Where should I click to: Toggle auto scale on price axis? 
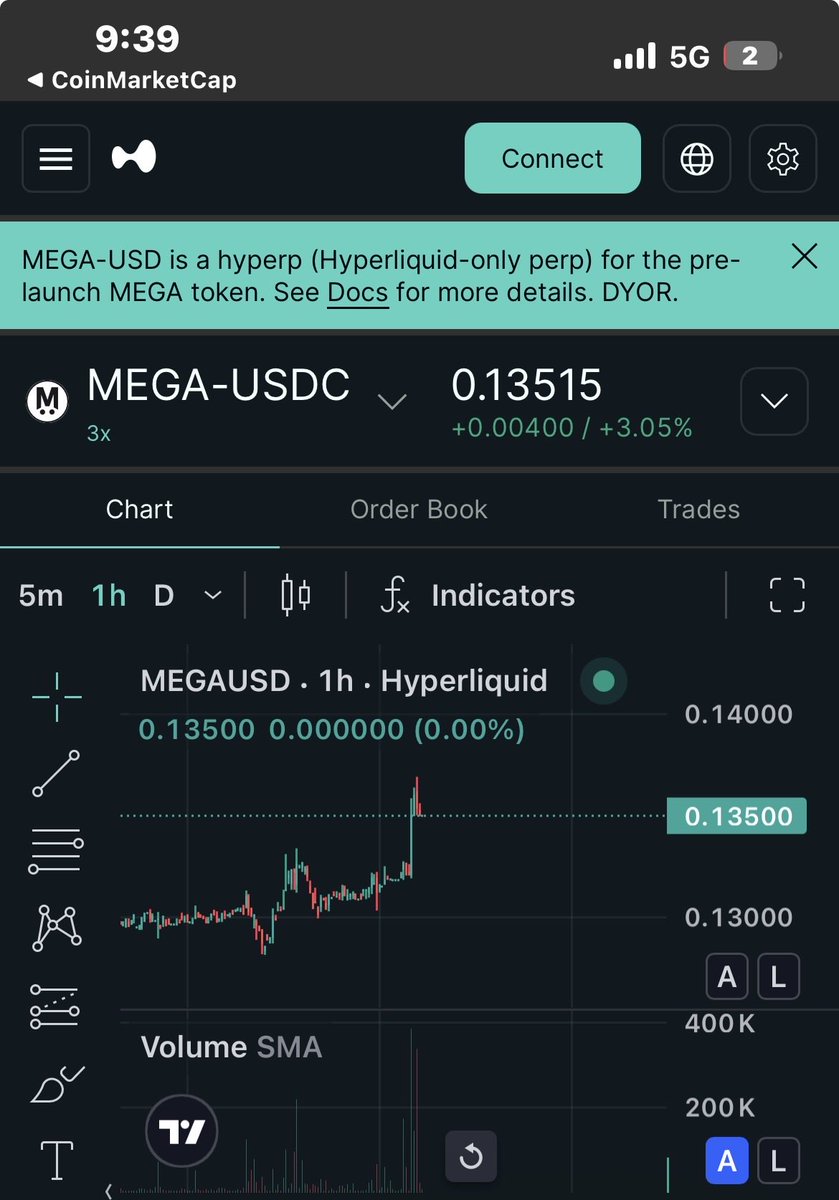[x=727, y=976]
